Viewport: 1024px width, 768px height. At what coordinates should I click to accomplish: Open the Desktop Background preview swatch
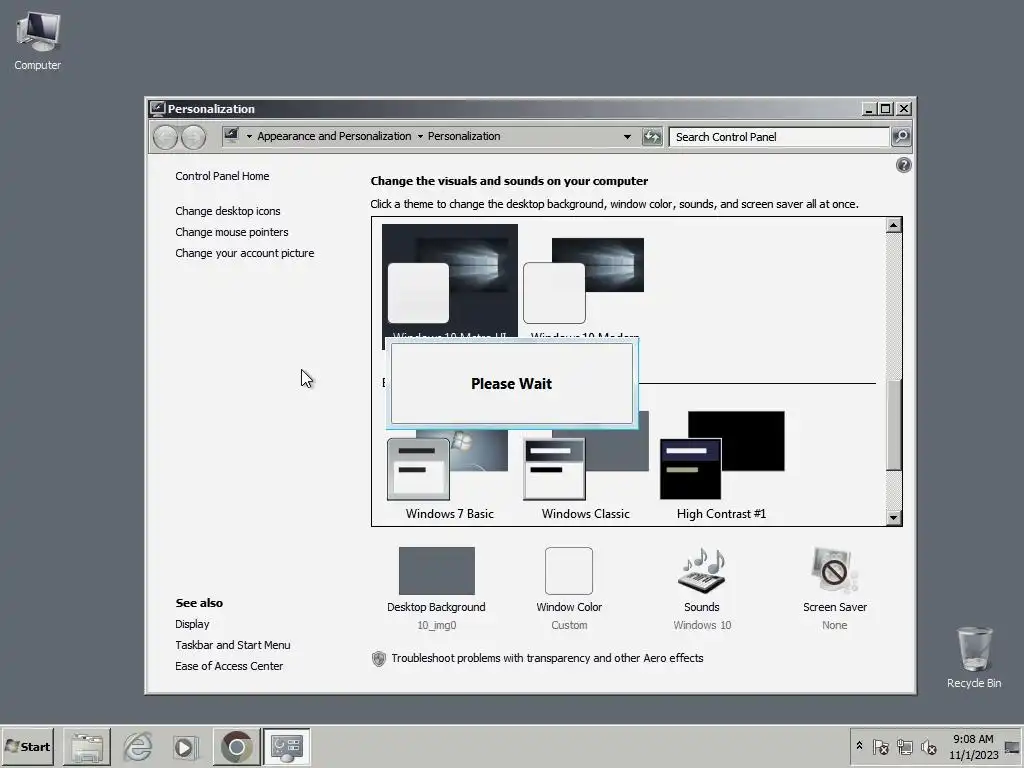click(436, 571)
